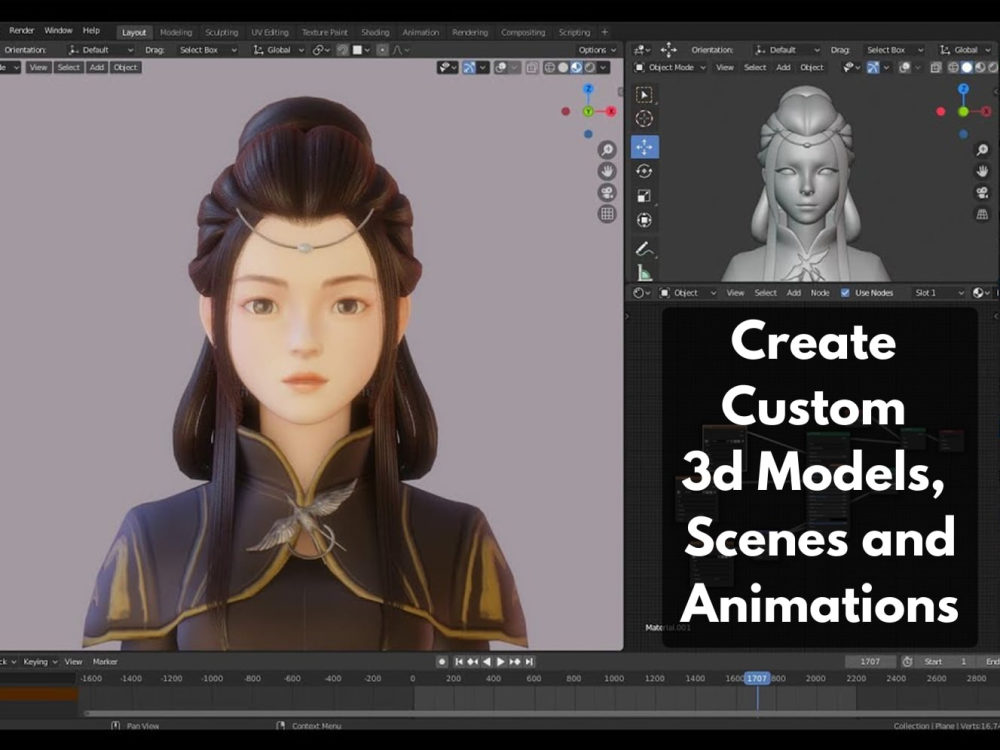Click the pan hand icon in right viewport
The width and height of the screenshot is (1000, 750).
pyautogui.click(x=982, y=171)
